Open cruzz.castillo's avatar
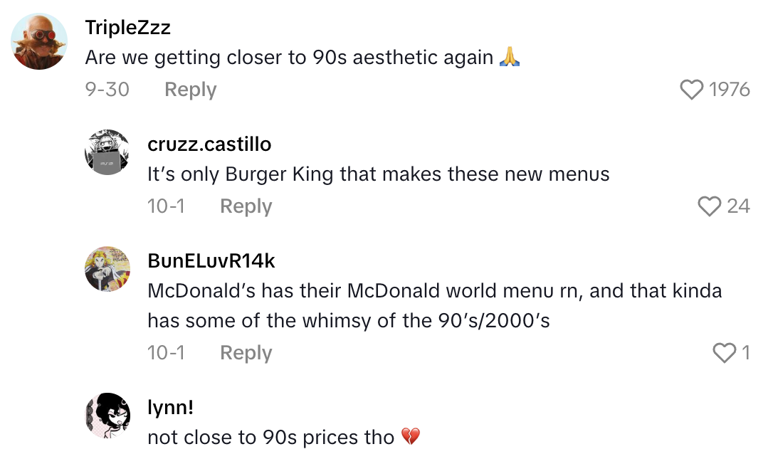Viewport: 768px width, 454px height. (x=107, y=152)
